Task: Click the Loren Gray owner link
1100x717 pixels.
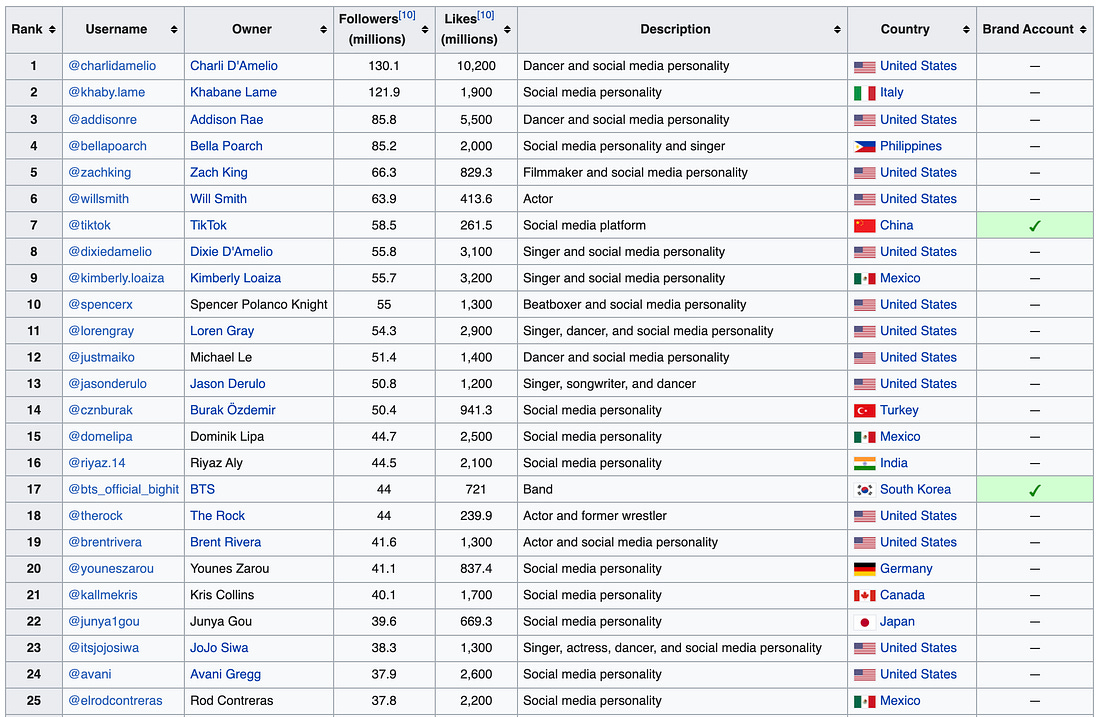Action: click(222, 331)
